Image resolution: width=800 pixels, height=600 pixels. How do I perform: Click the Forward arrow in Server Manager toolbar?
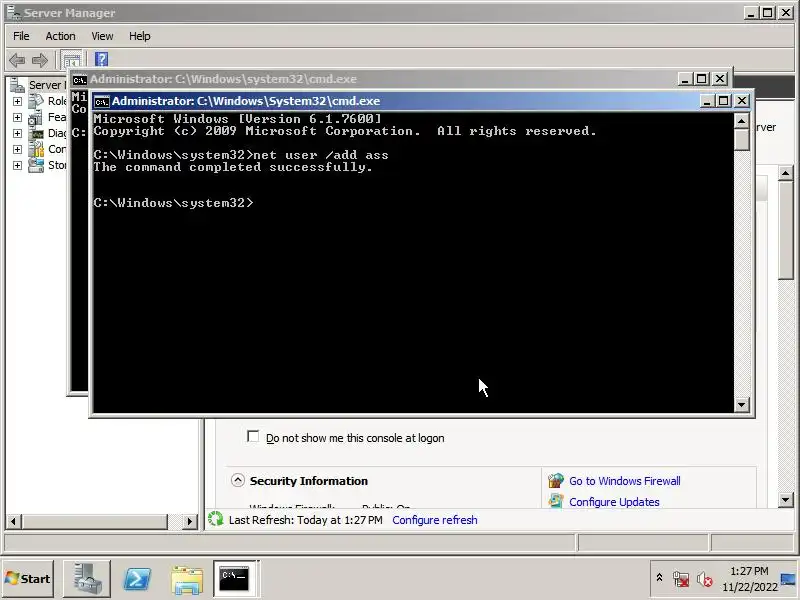[40, 60]
